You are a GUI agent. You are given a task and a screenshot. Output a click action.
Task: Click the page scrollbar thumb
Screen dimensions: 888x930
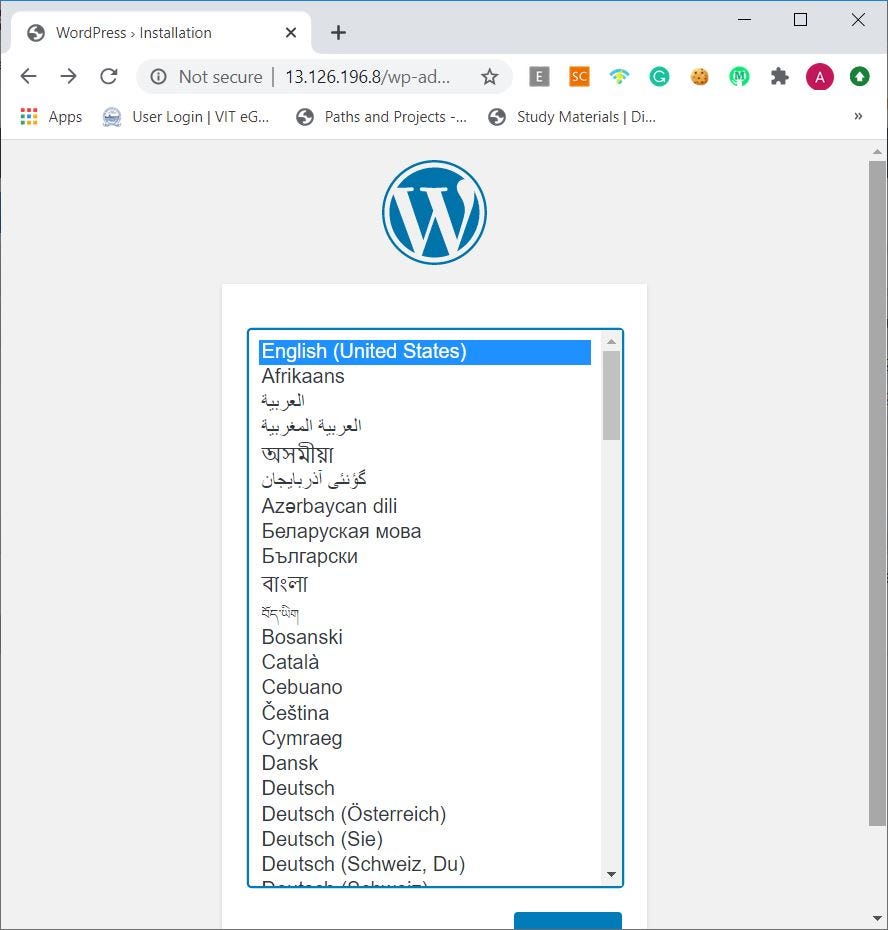[877, 493]
